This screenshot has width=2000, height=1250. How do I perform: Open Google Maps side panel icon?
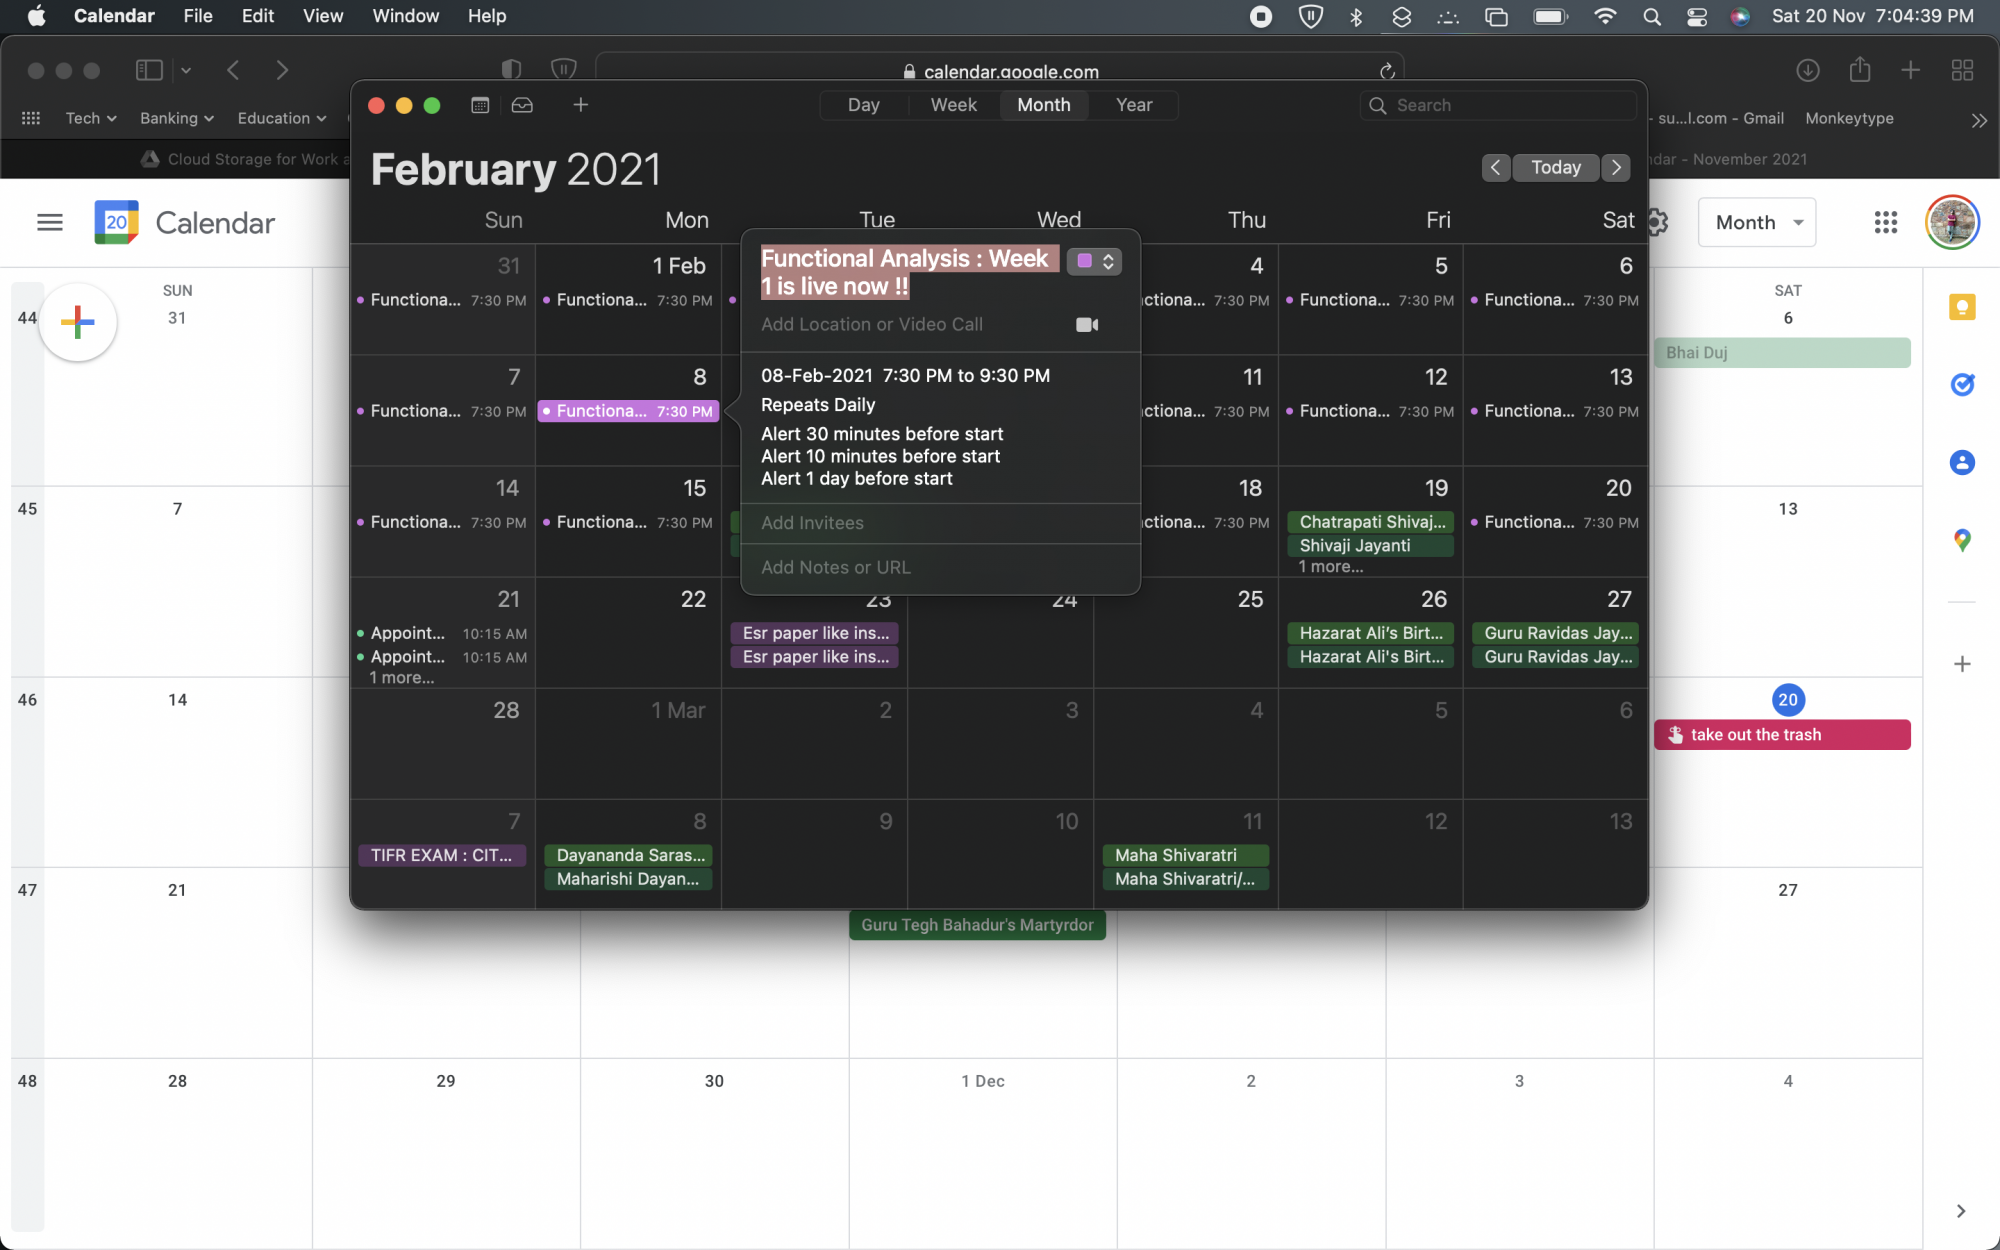pos(1962,540)
